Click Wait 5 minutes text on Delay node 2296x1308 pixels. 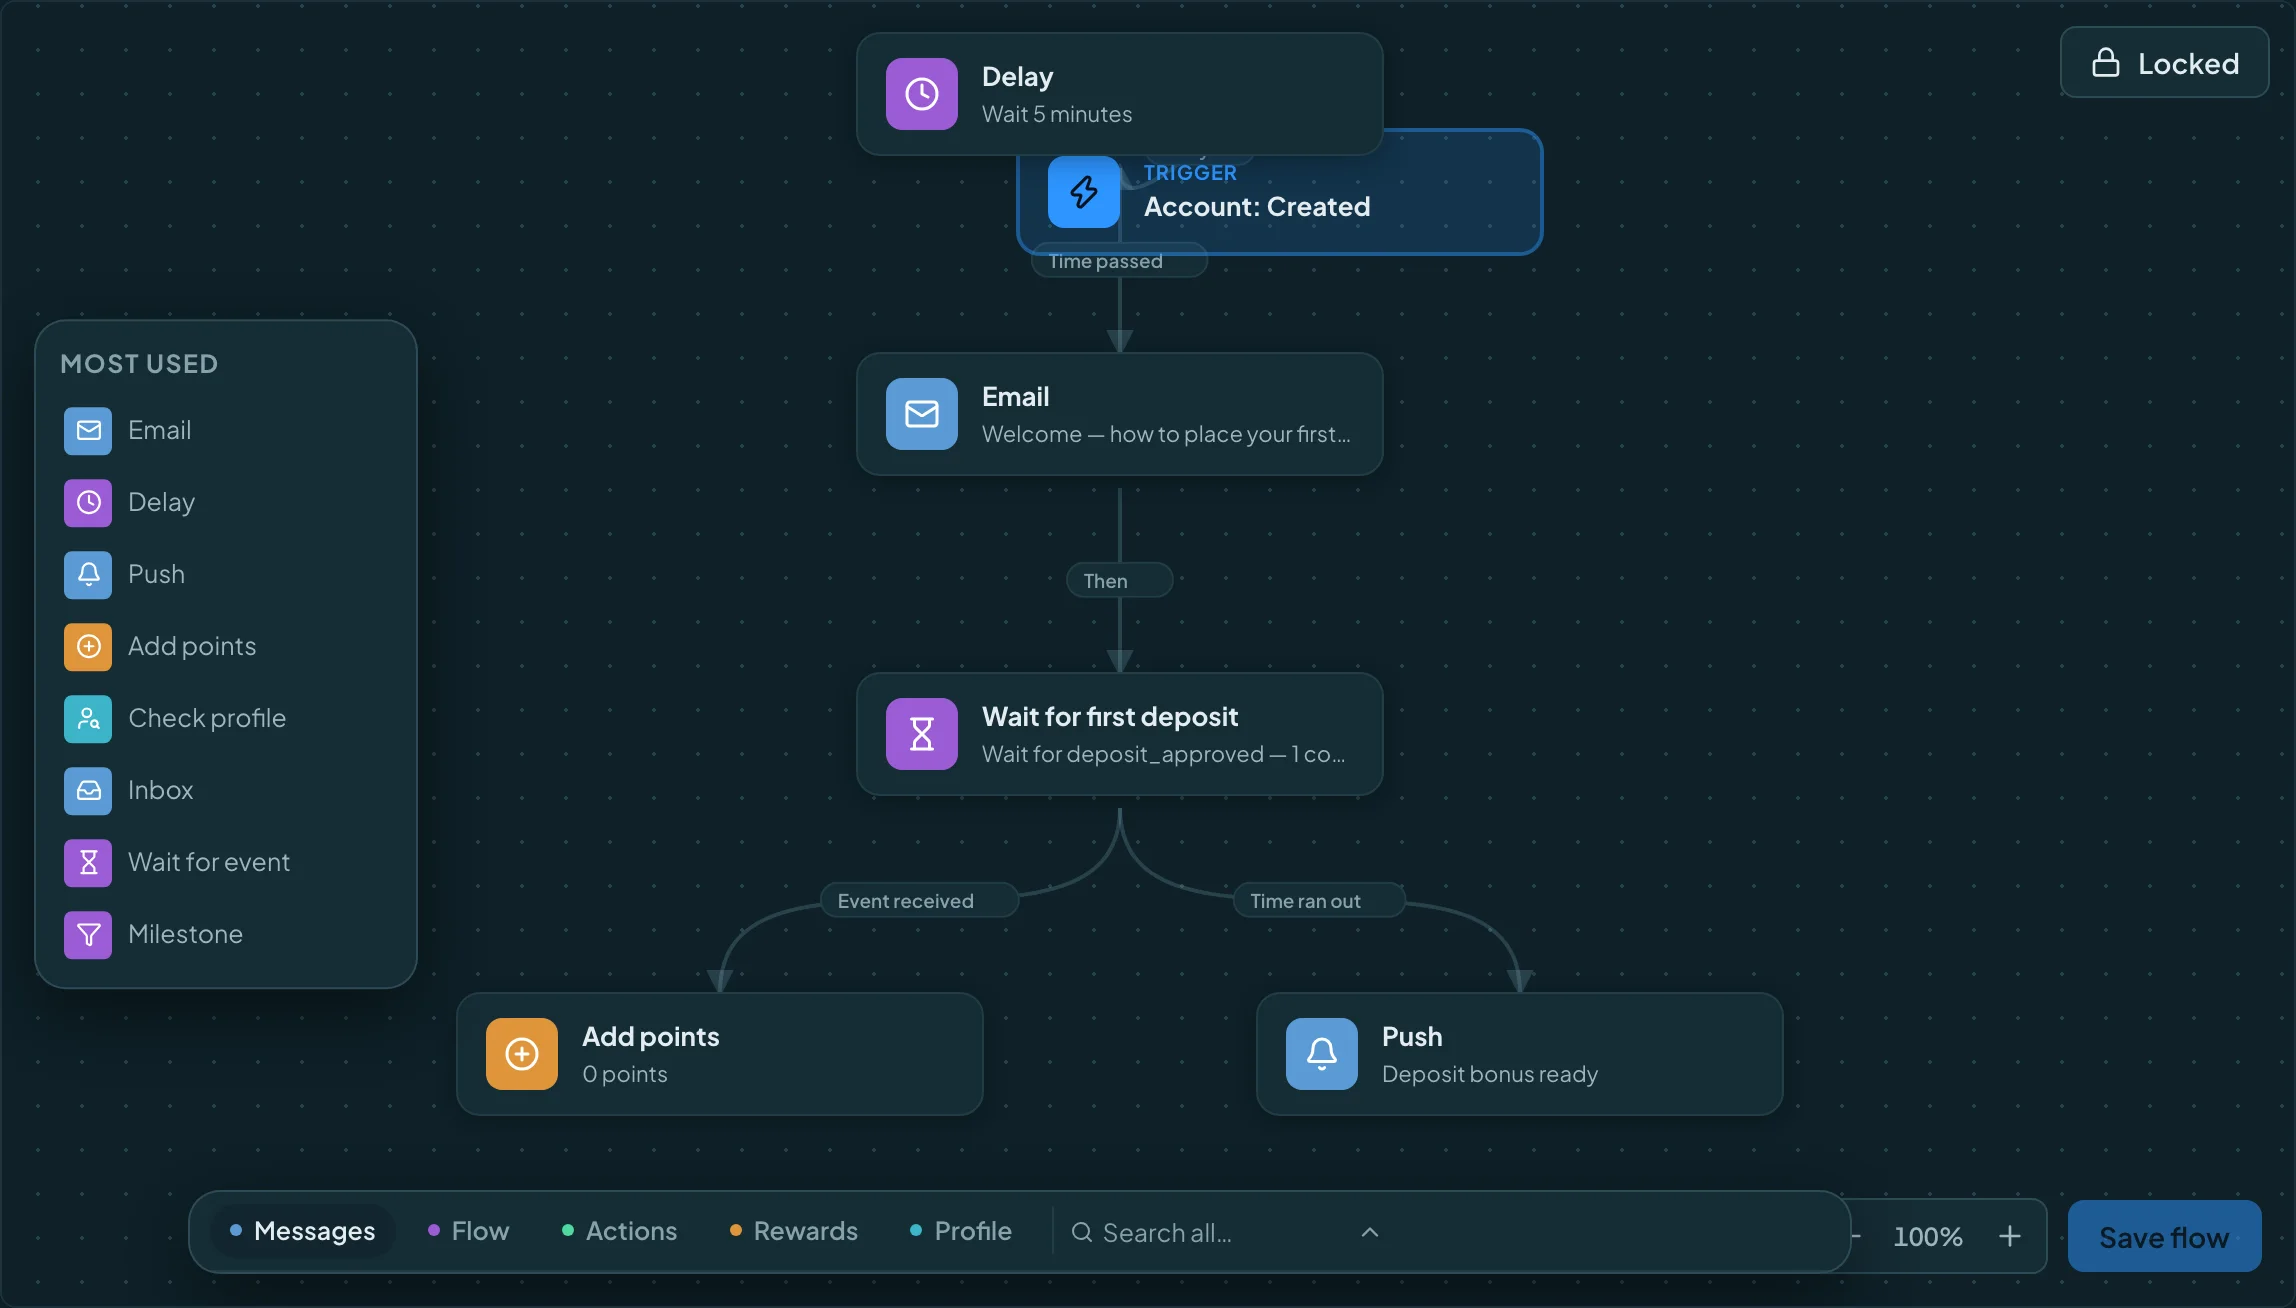[1057, 114]
